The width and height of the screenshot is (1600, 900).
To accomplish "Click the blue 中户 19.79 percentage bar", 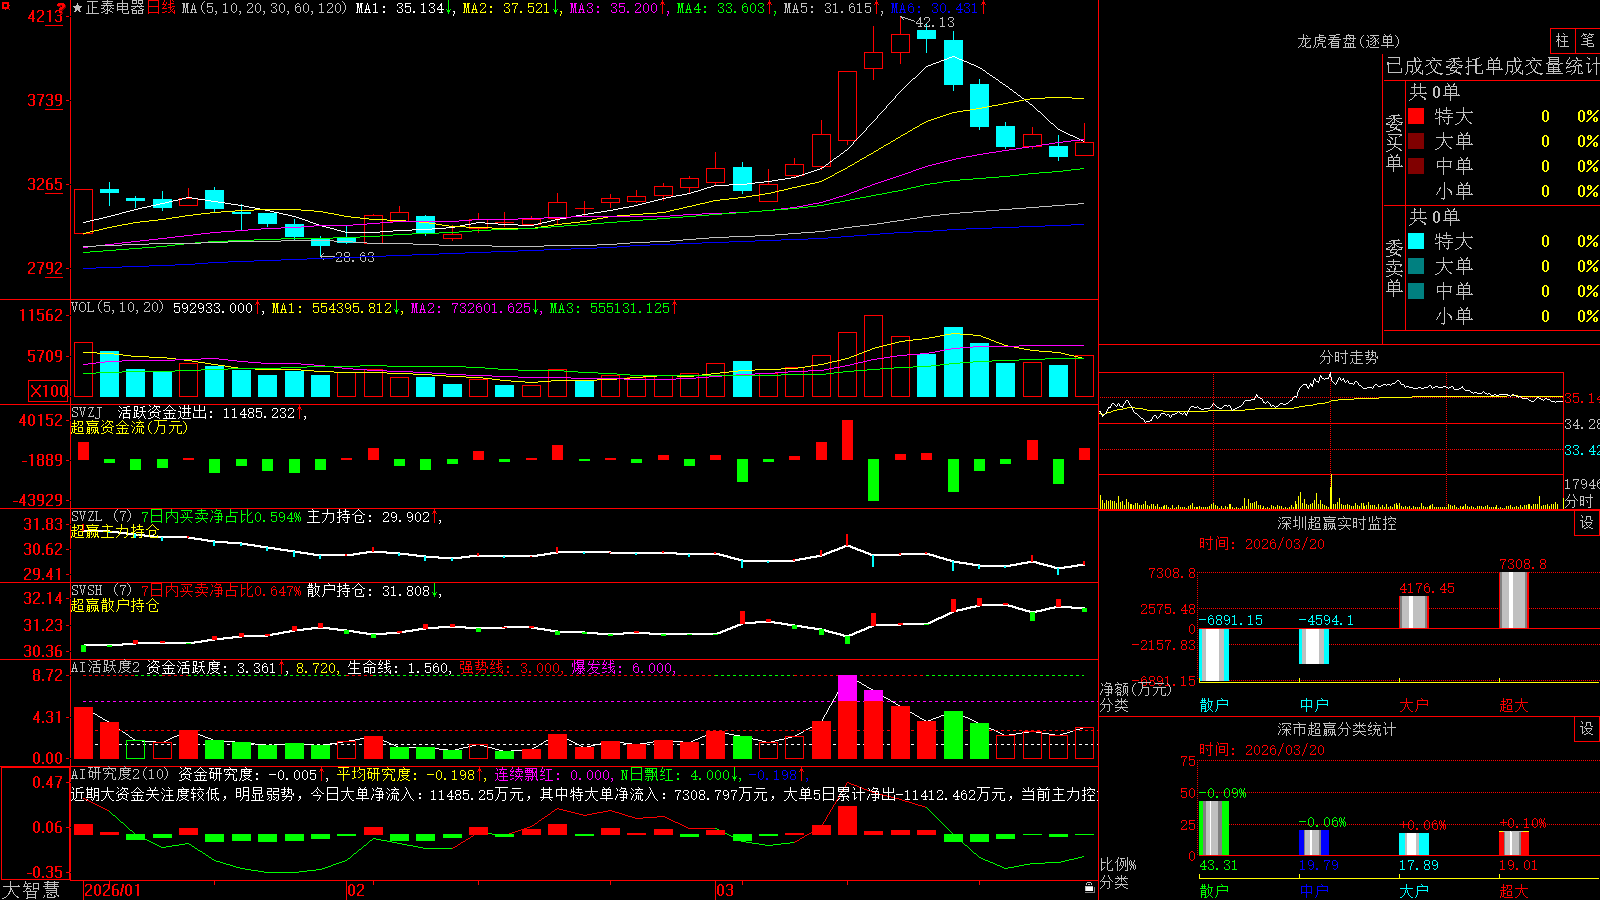I will coord(1313,842).
